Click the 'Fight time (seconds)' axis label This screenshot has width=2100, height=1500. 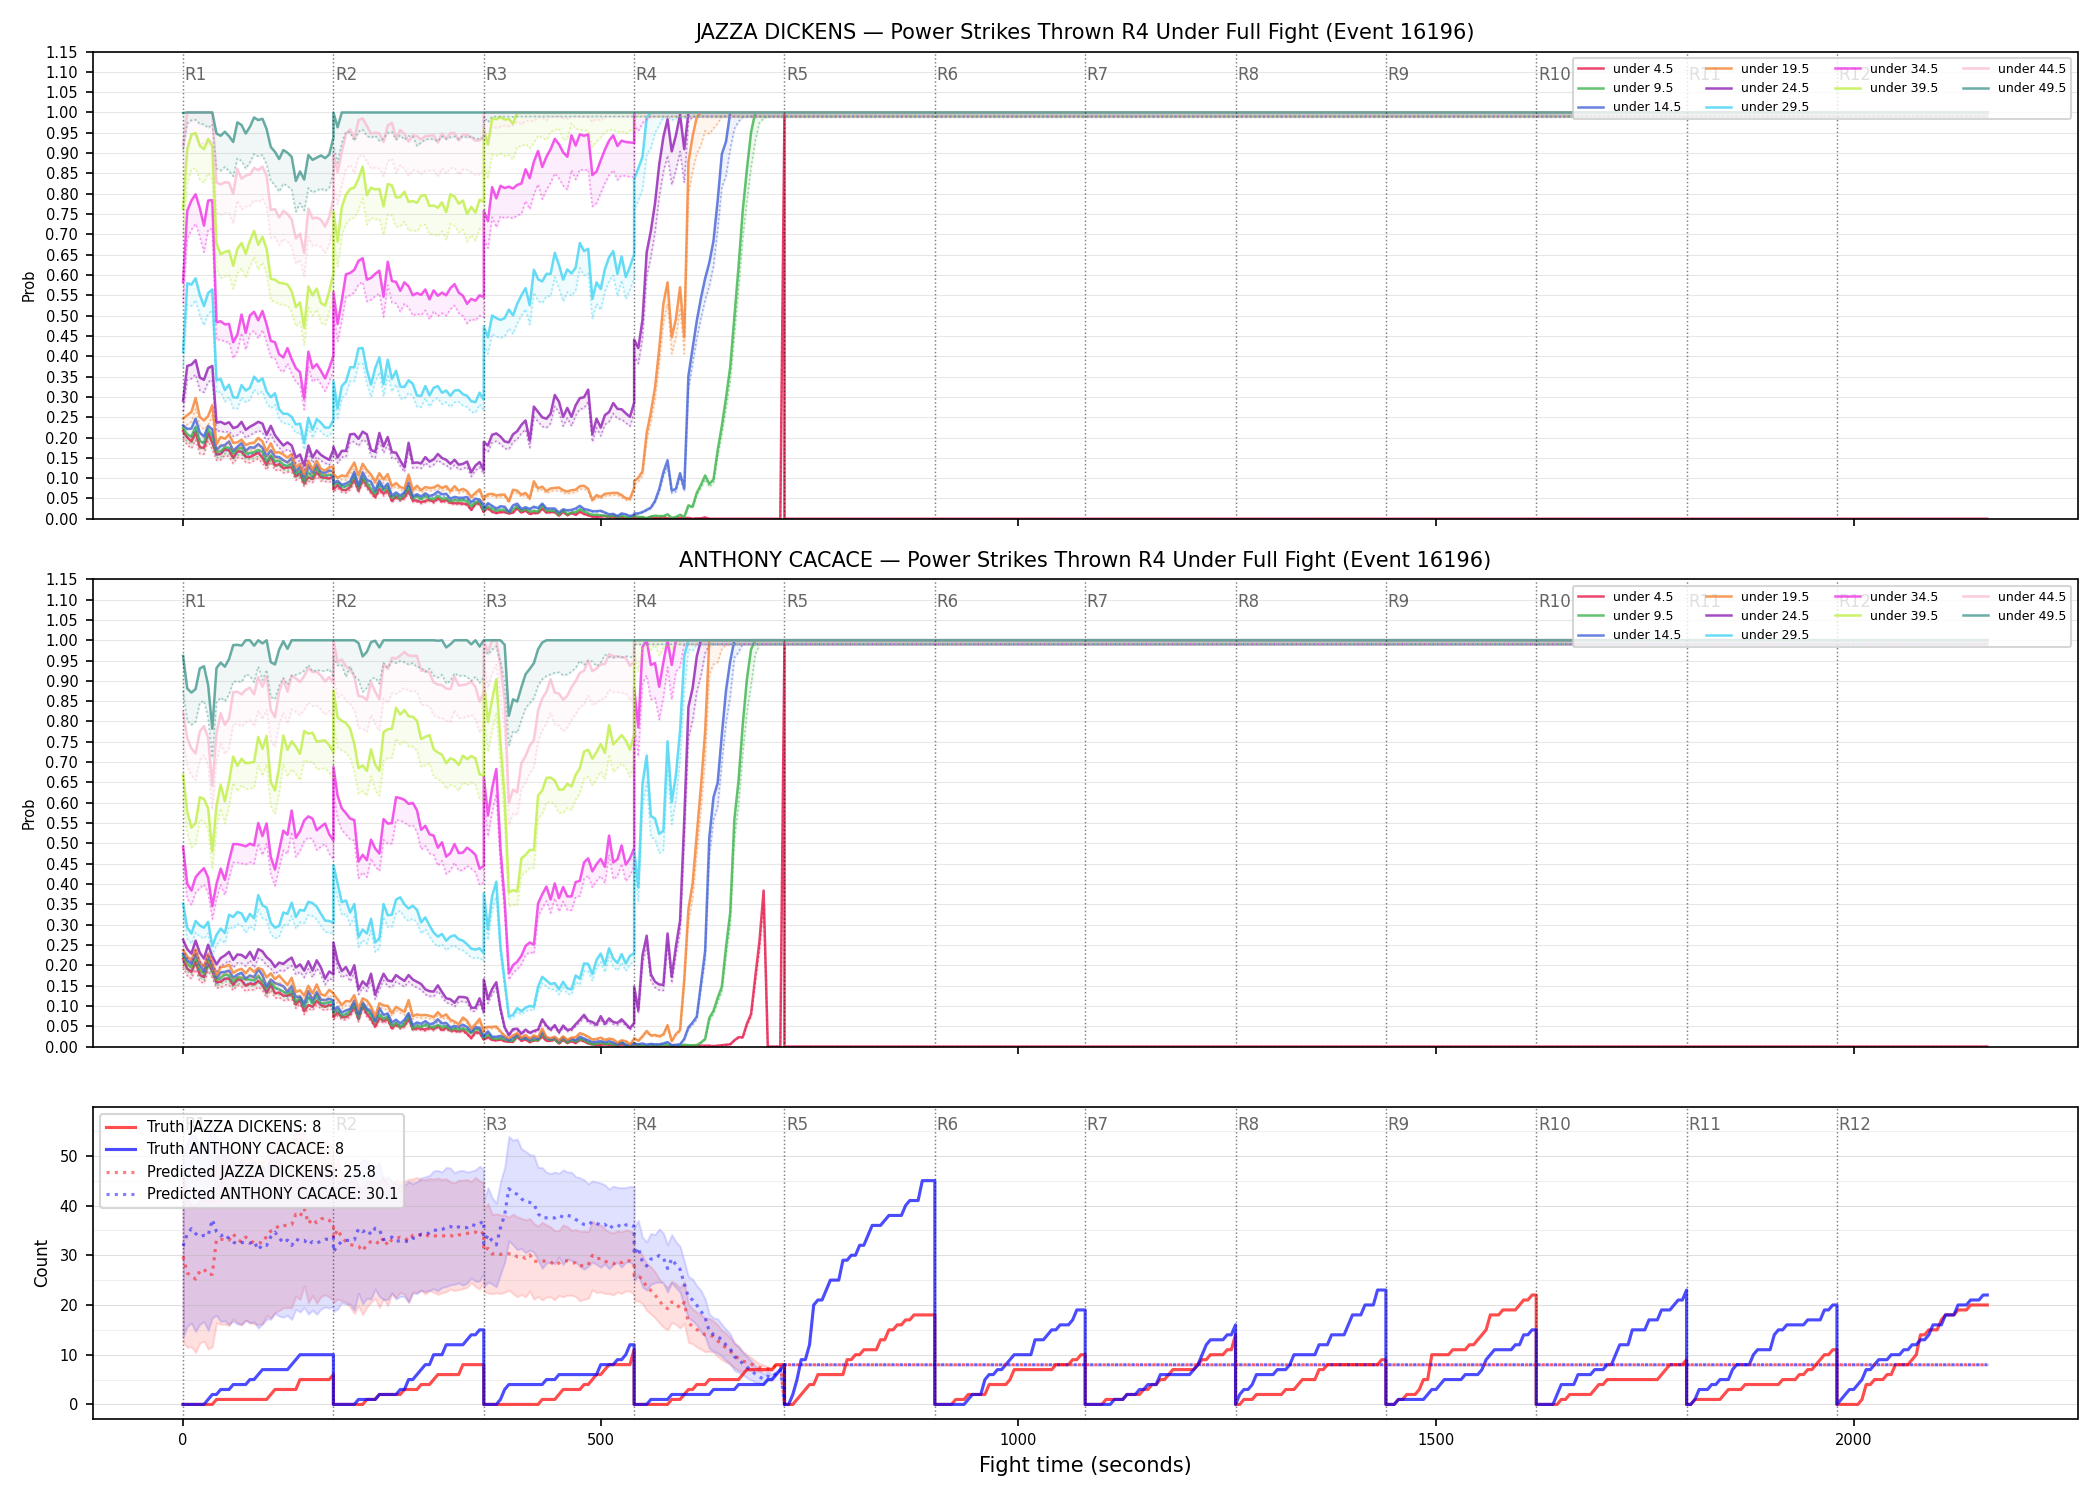click(x=1085, y=1465)
